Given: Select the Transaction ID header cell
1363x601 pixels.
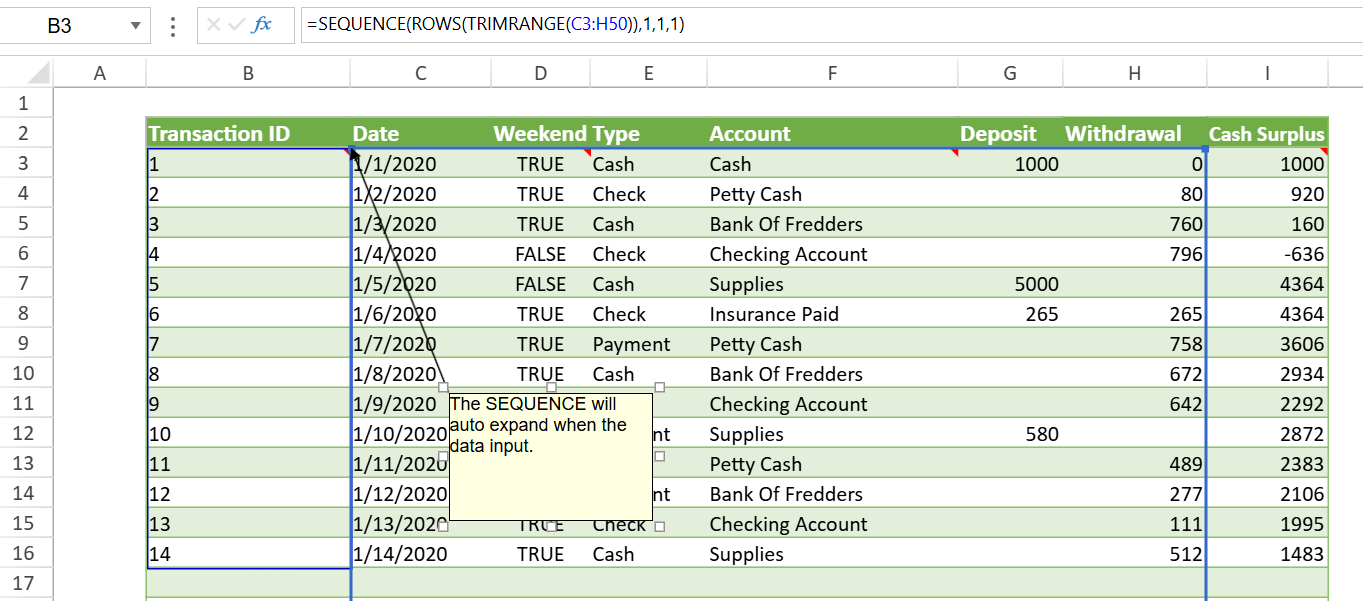Looking at the screenshot, I should click(247, 134).
